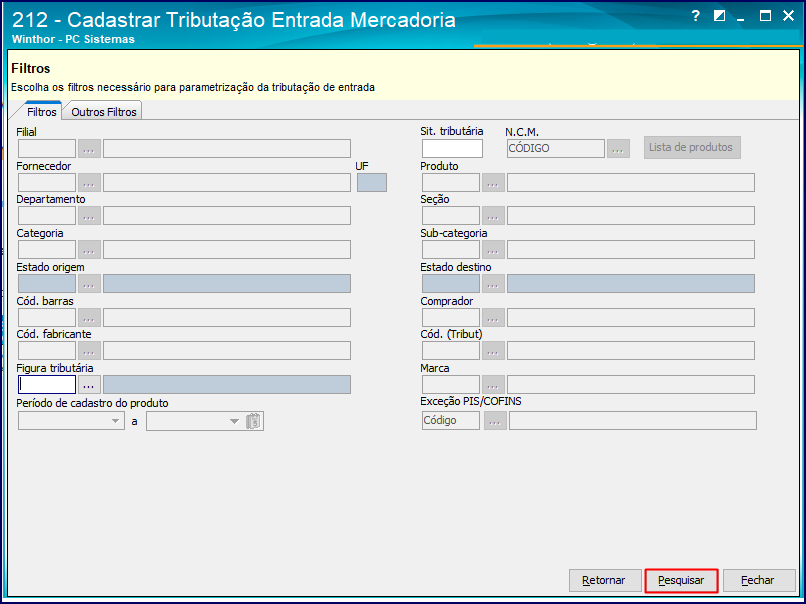The height and width of the screenshot is (604, 806).
Task: Click the Pesquisar button
Action: 681,580
